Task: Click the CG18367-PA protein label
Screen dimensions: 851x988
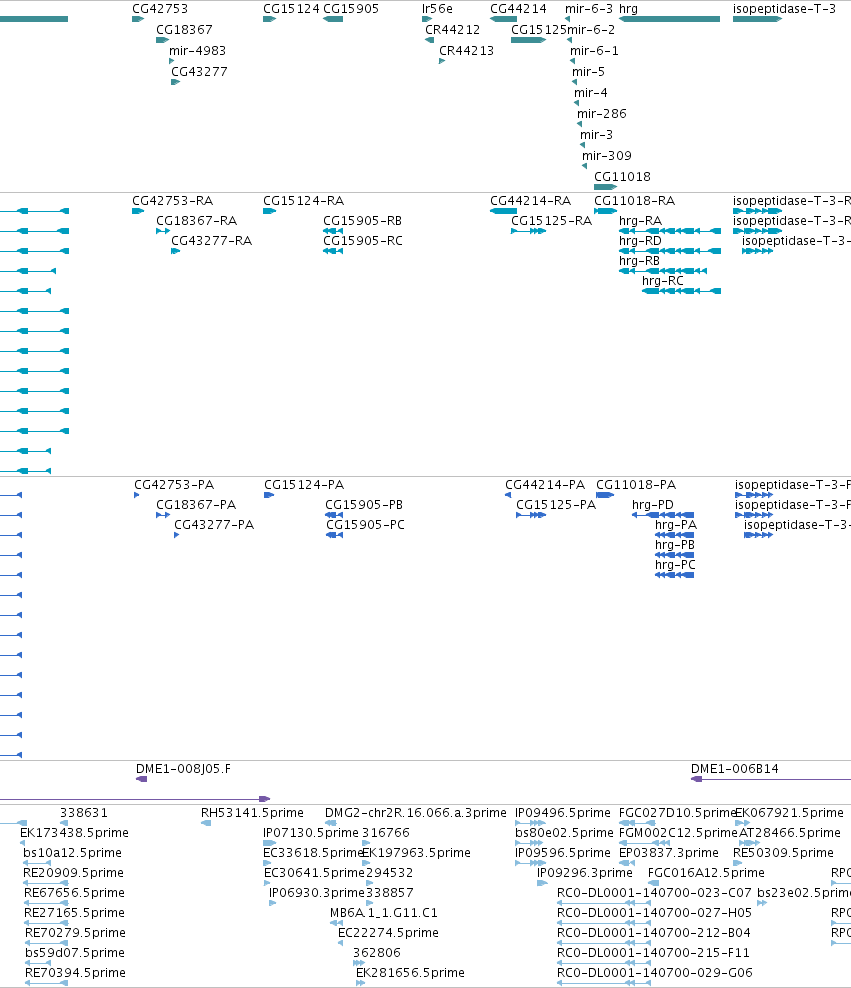Action: (x=196, y=505)
